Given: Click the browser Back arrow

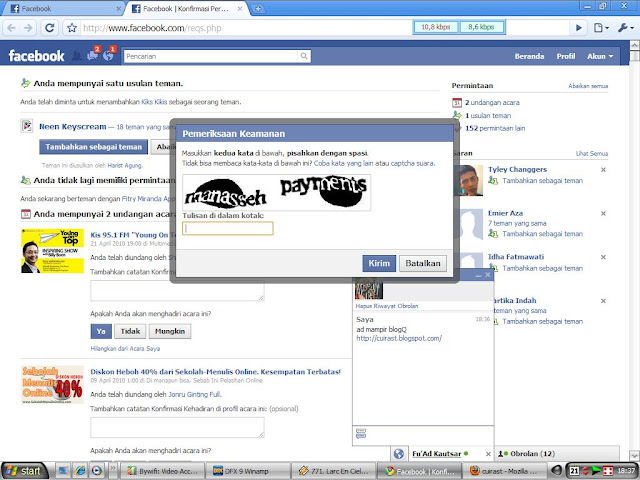Looking at the screenshot, I should pyautogui.click(x=11, y=28).
